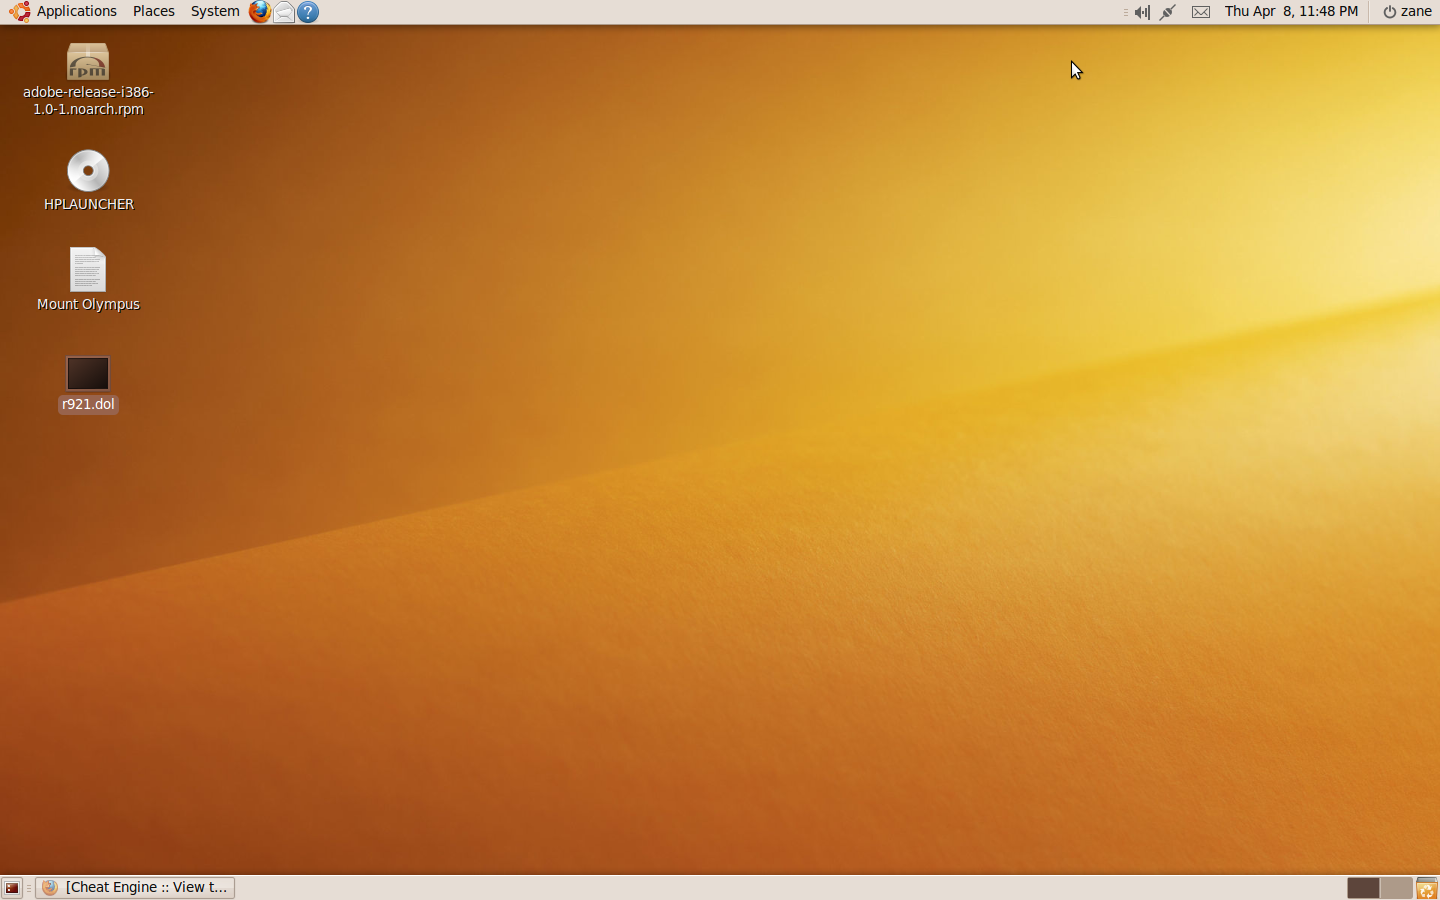Open the power button menu
Screen dimensions: 1440x900
tap(1389, 12)
